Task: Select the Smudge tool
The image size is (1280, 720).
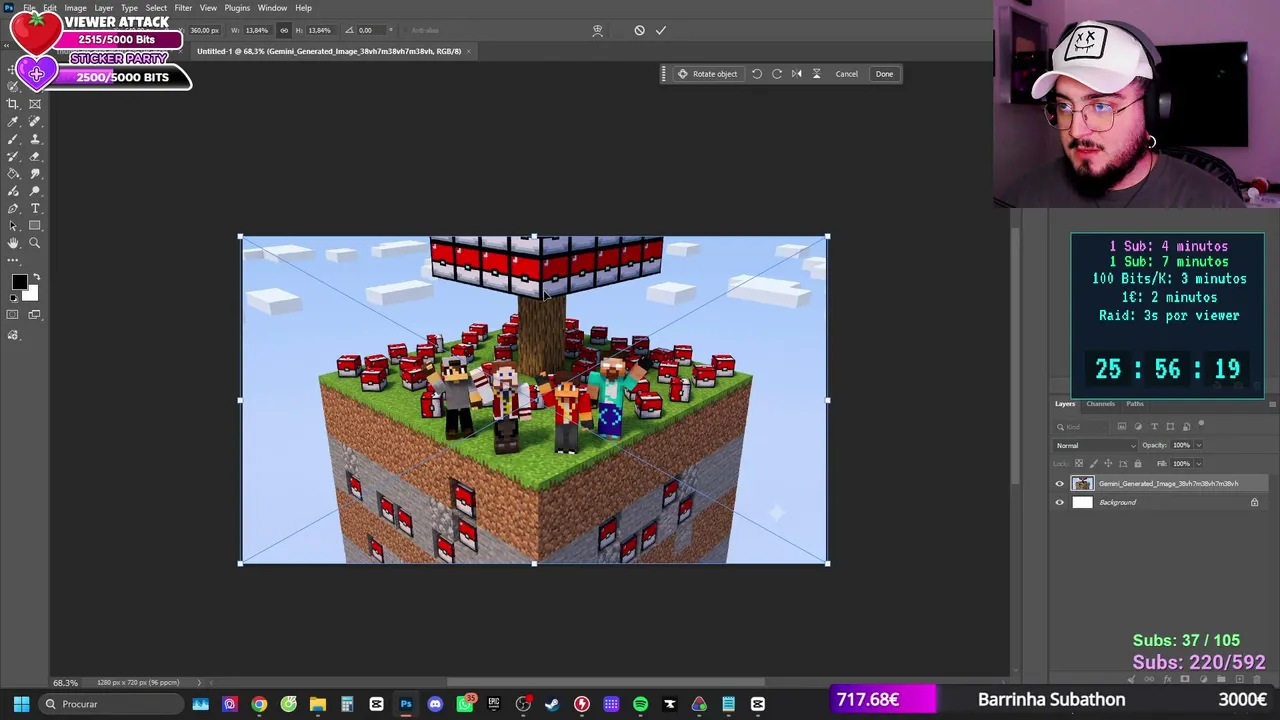Action: [x=35, y=173]
